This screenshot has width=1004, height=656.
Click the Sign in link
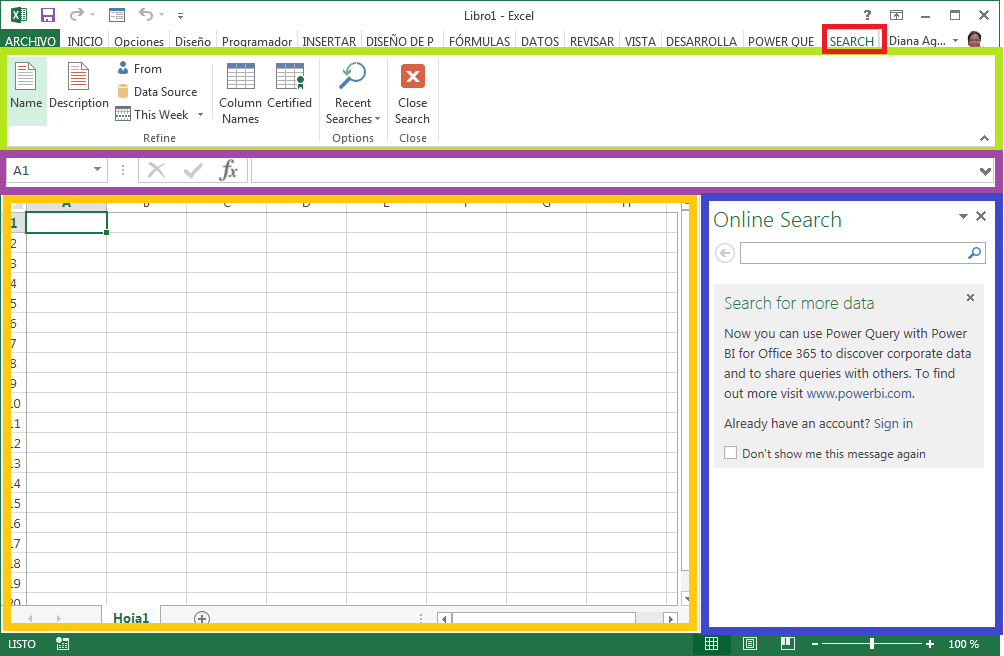[893, 424]
